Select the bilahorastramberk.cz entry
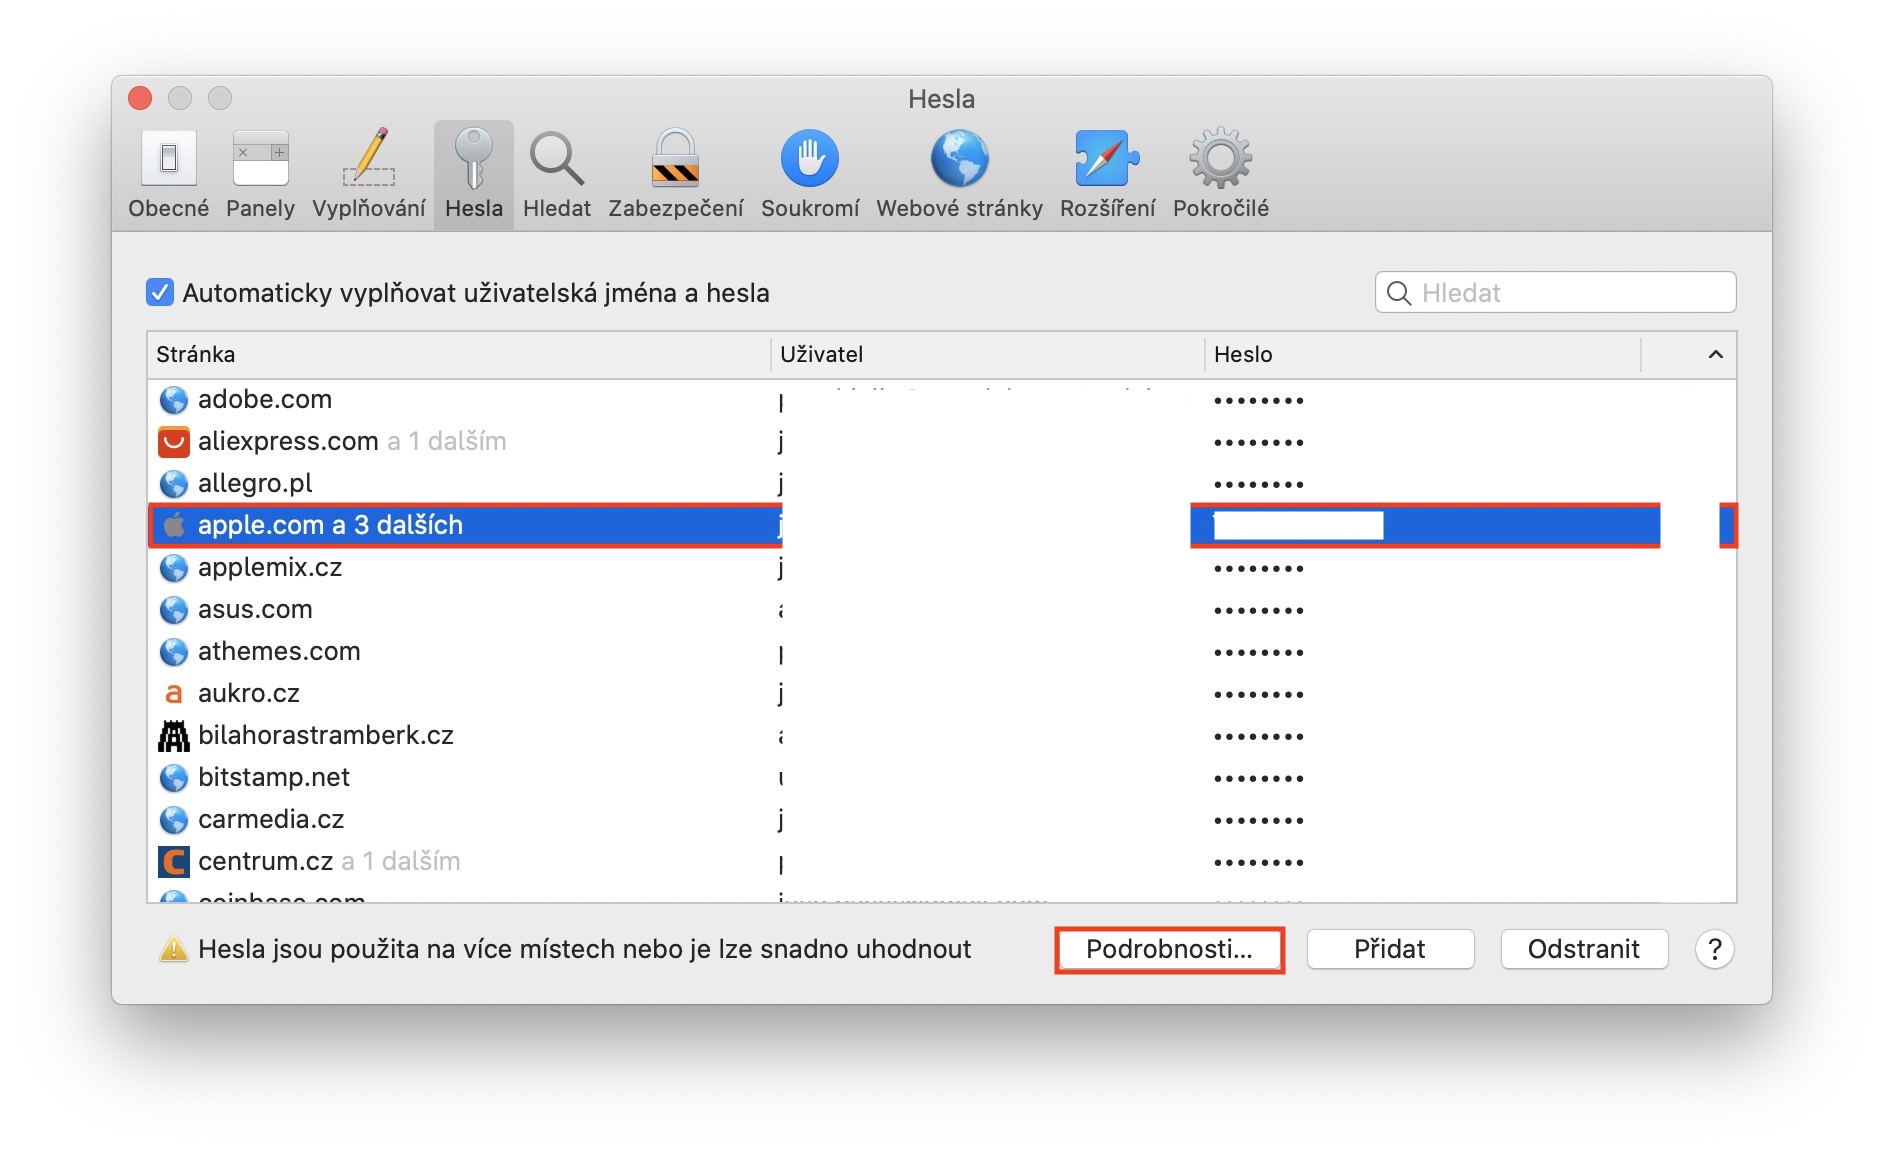Screen dimensions: 1884x1152 click(942, 736)
